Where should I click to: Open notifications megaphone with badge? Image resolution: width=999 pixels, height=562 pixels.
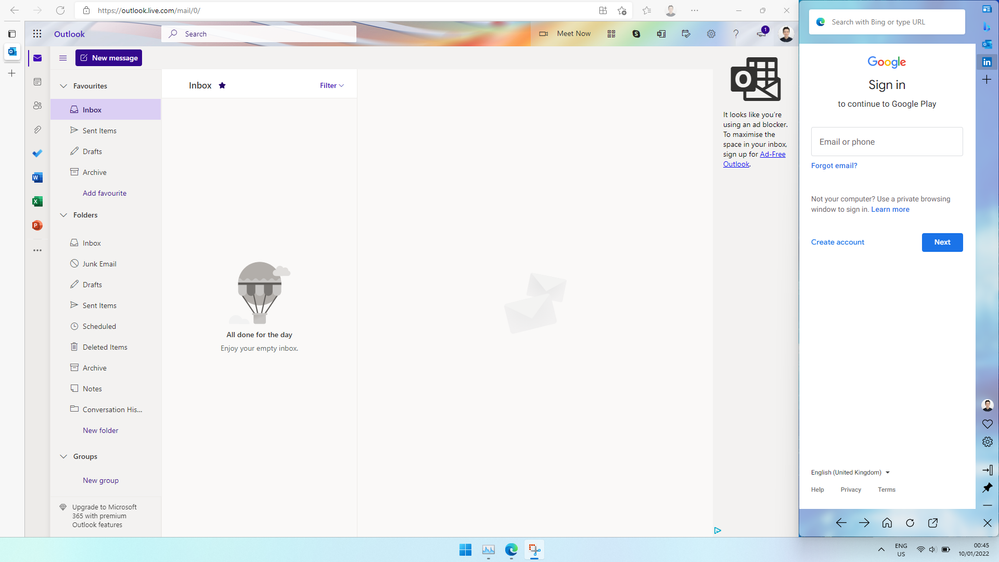762,33
